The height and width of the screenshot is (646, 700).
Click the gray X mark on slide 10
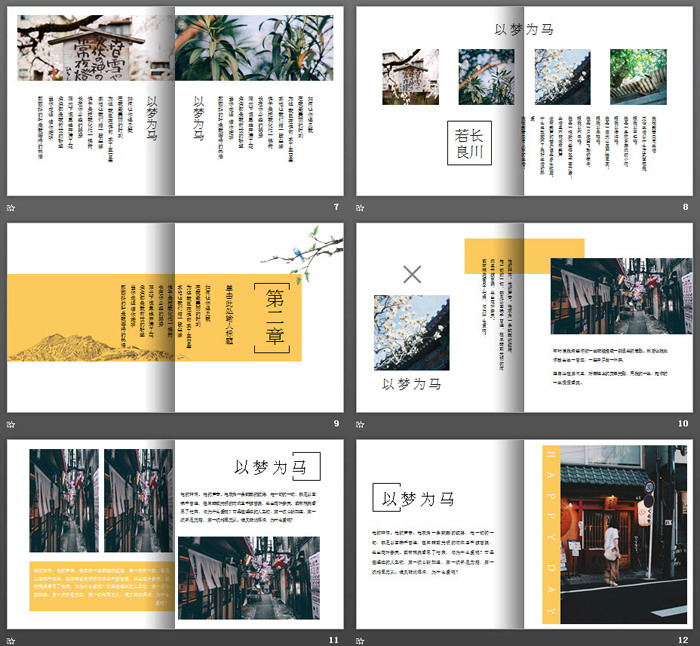(411, 274)
